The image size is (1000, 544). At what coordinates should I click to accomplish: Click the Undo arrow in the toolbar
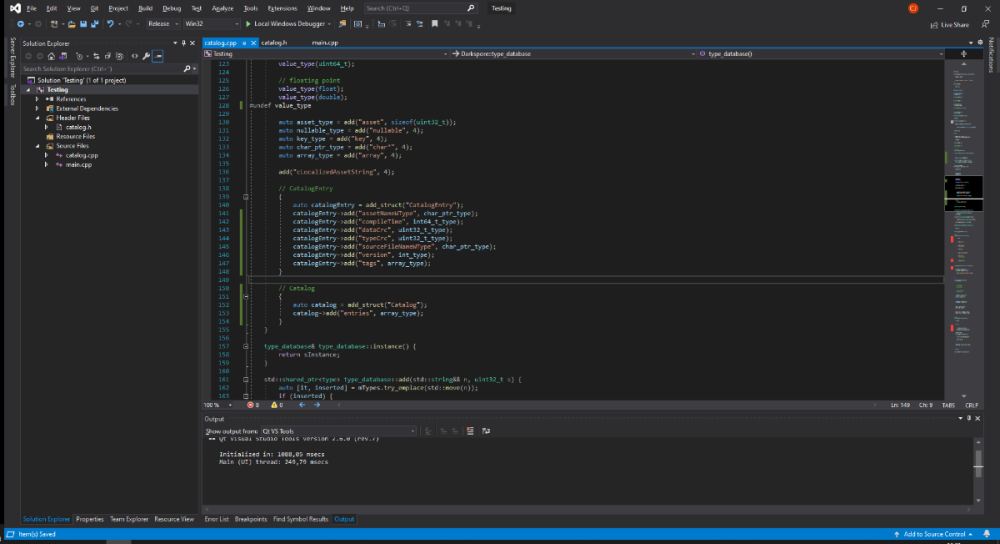[x=110, y=23]
